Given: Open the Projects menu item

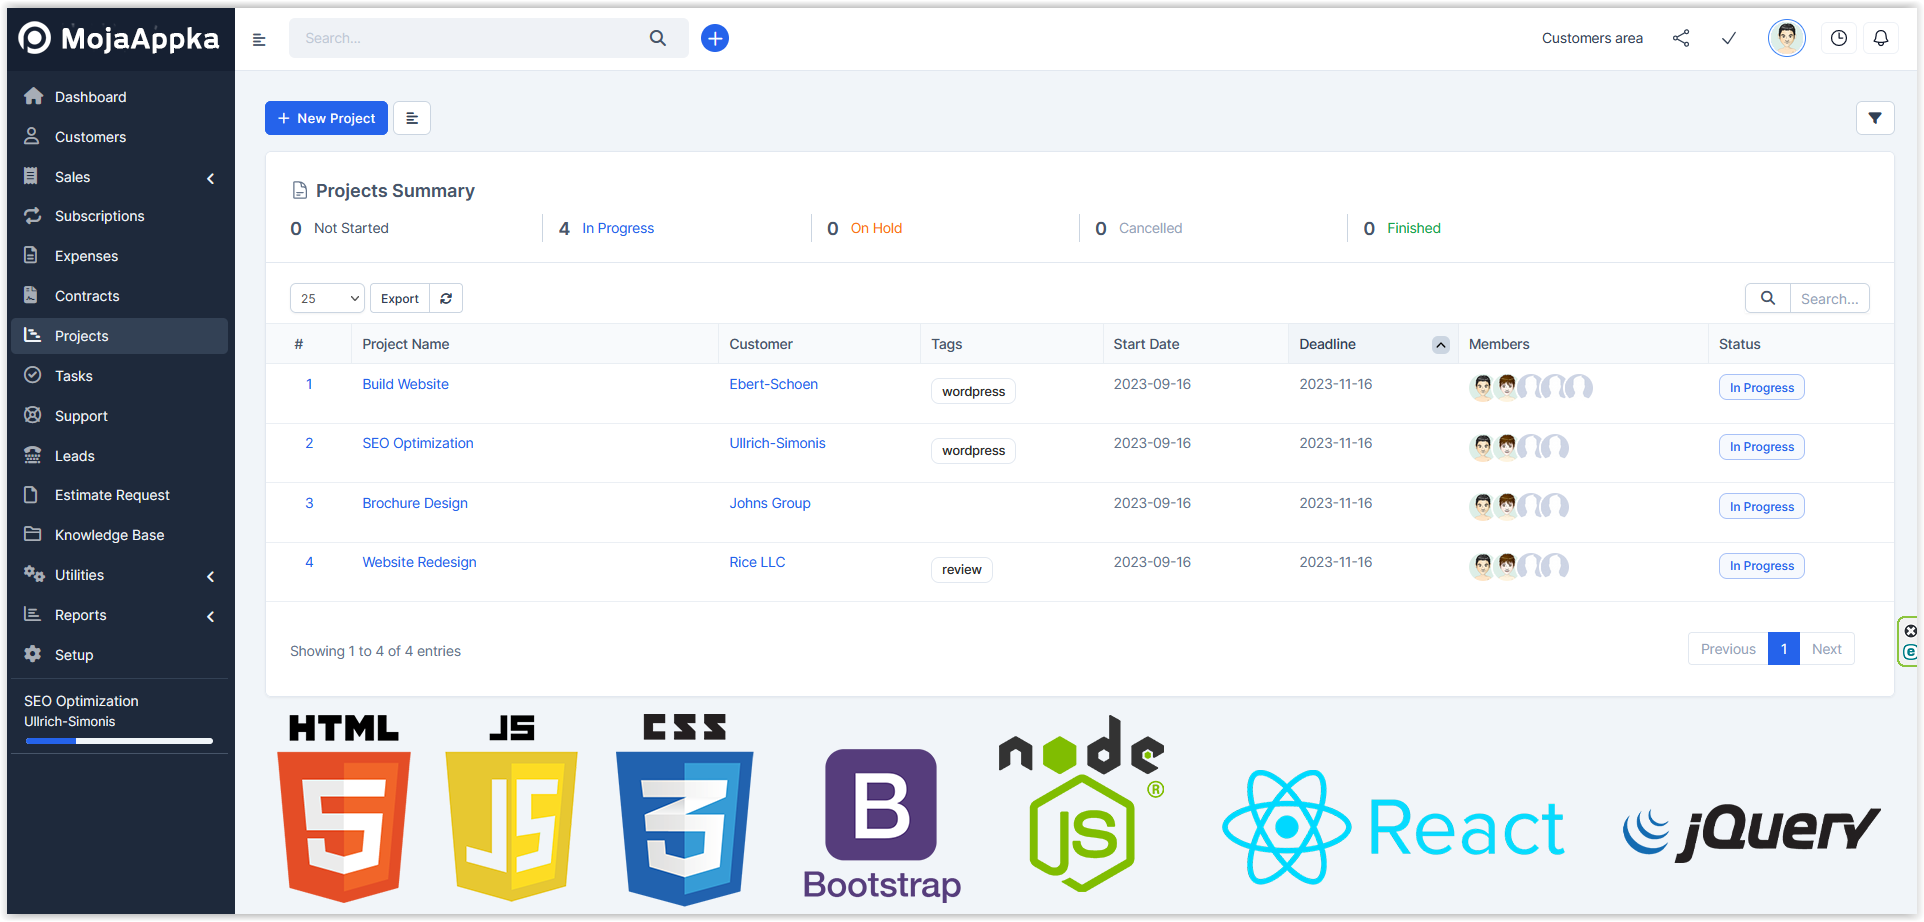Looking at the screenshot, I should click(x=119, y=336).
